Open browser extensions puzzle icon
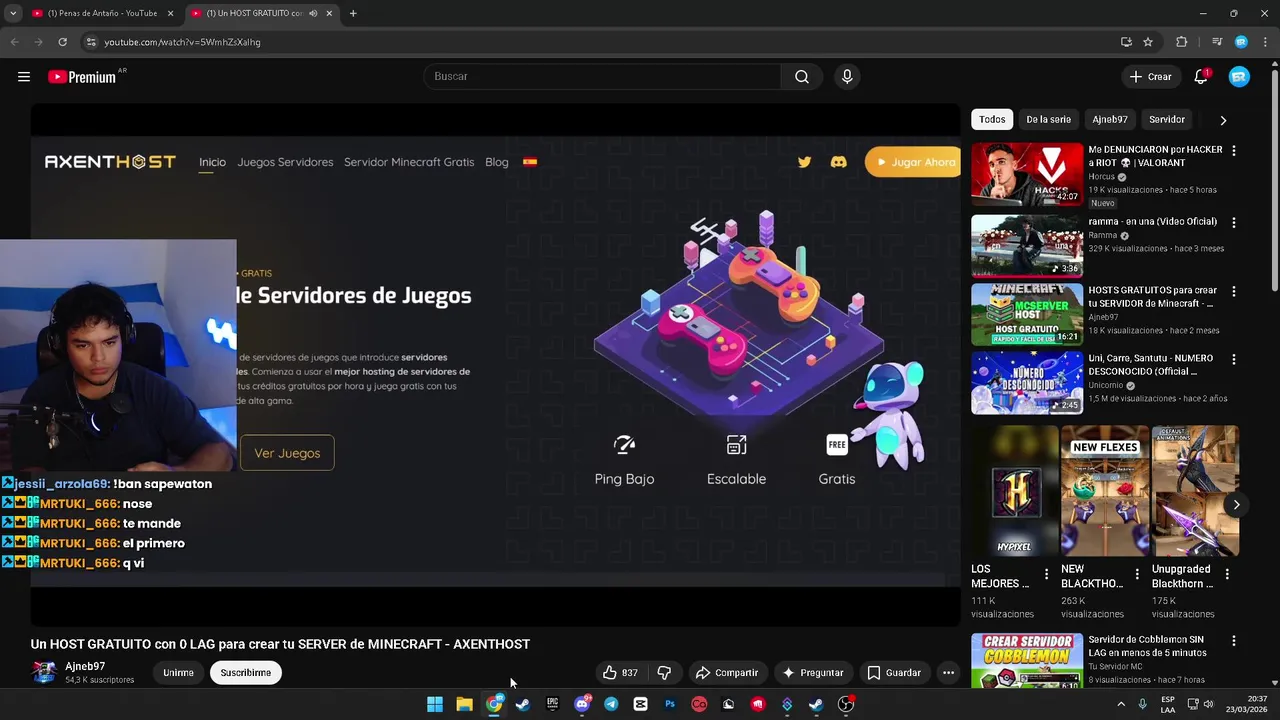Screen dimensions: 1280x720 (1182, 42)
